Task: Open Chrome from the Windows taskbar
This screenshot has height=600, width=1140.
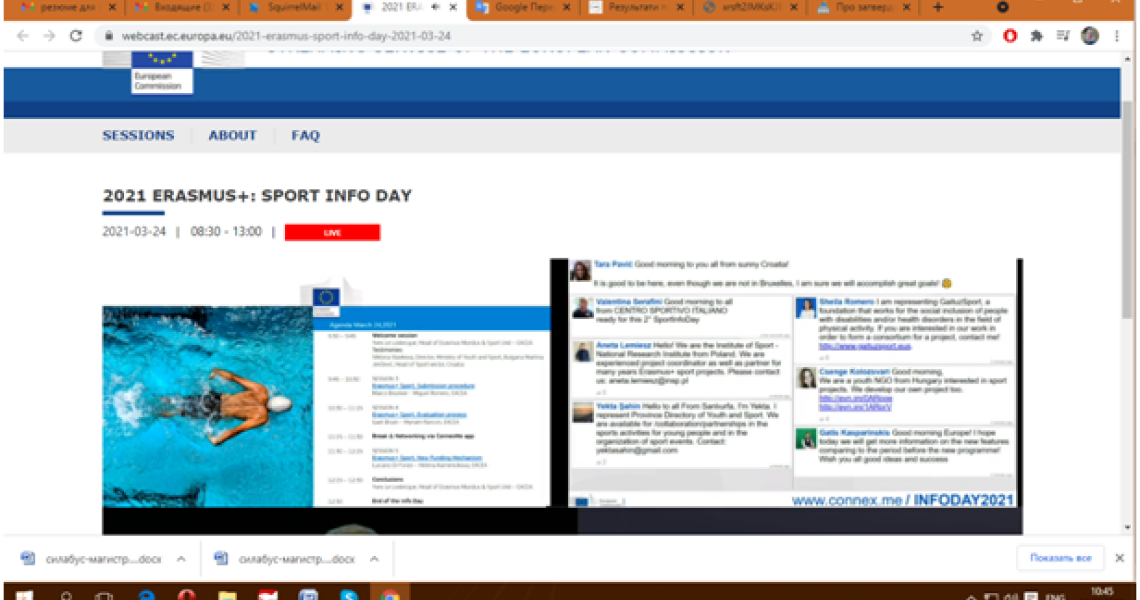Action: click(390, 594)
